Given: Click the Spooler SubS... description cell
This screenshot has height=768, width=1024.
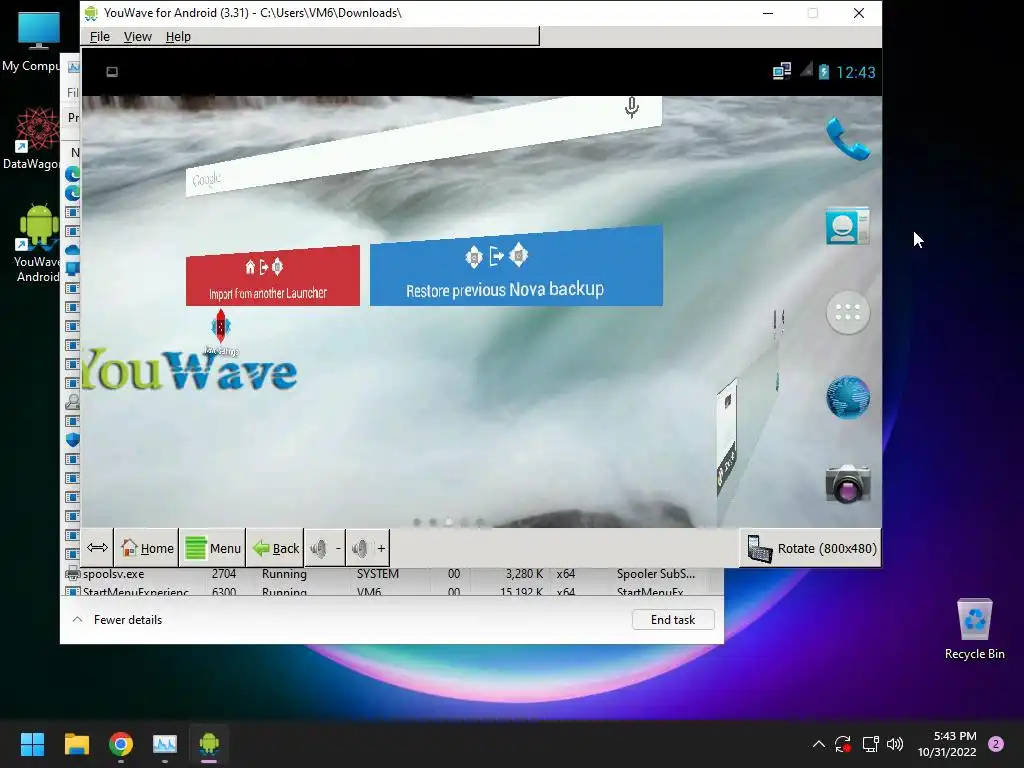Looking at the screenshot, I should (656, 574).
